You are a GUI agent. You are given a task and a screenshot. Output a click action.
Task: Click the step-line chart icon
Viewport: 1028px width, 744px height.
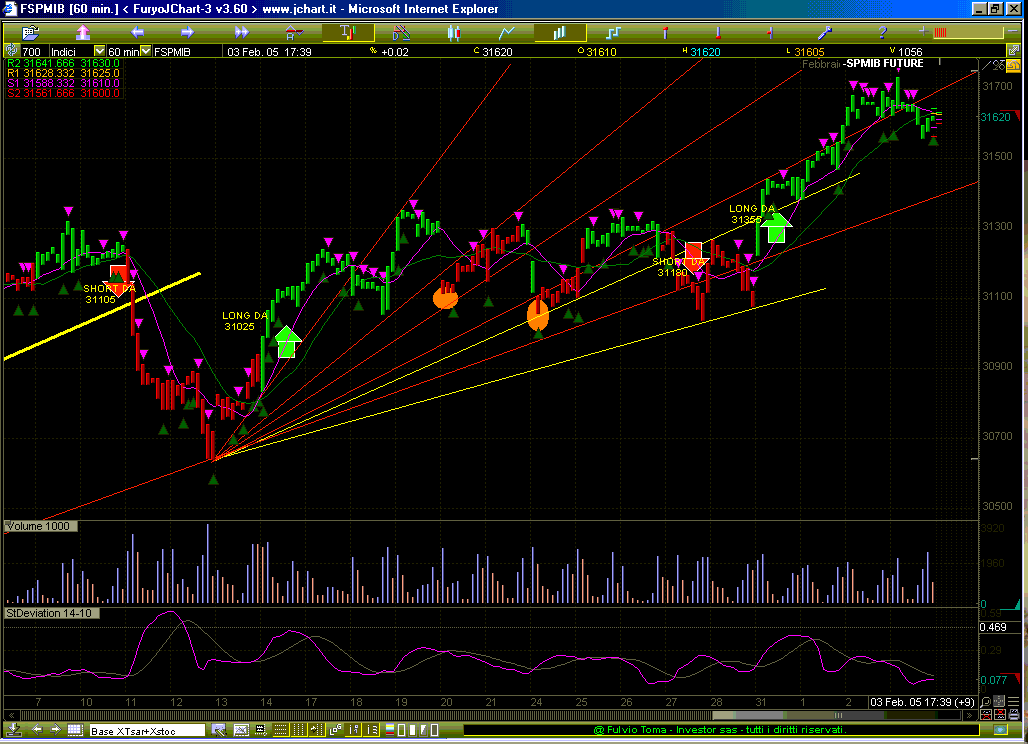coord(613,32)
